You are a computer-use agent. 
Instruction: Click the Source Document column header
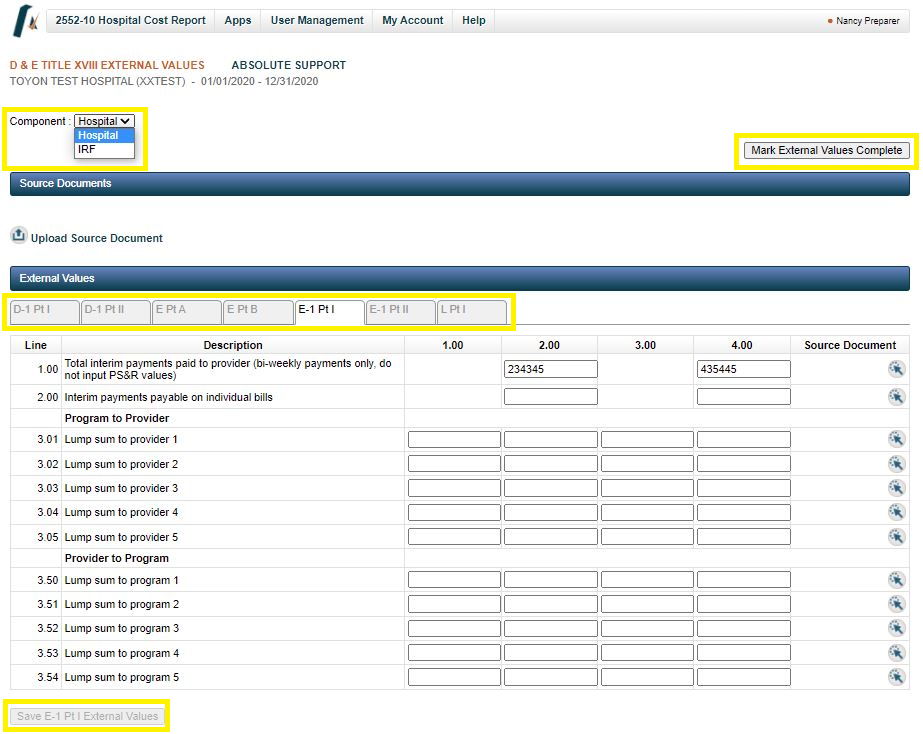pos(850,346)
